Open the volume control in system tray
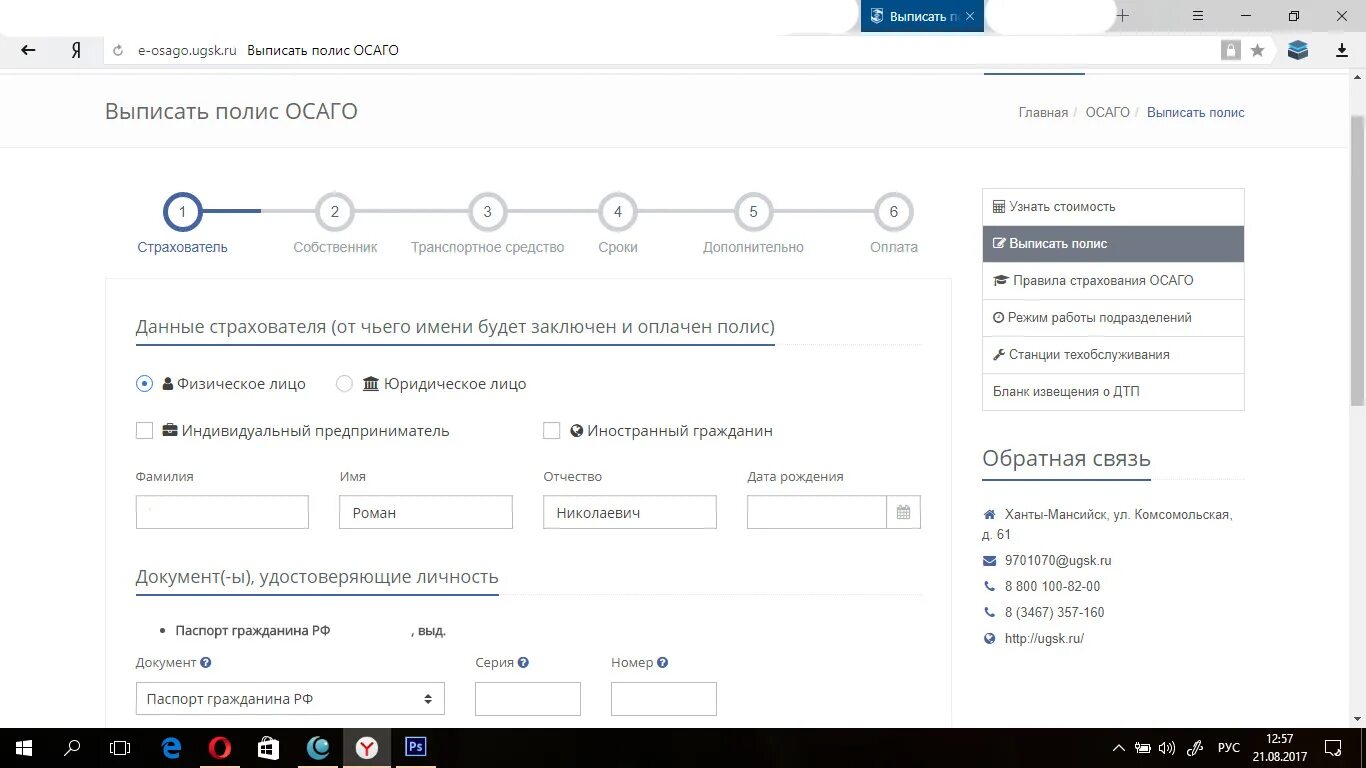 click(1166, 748)
